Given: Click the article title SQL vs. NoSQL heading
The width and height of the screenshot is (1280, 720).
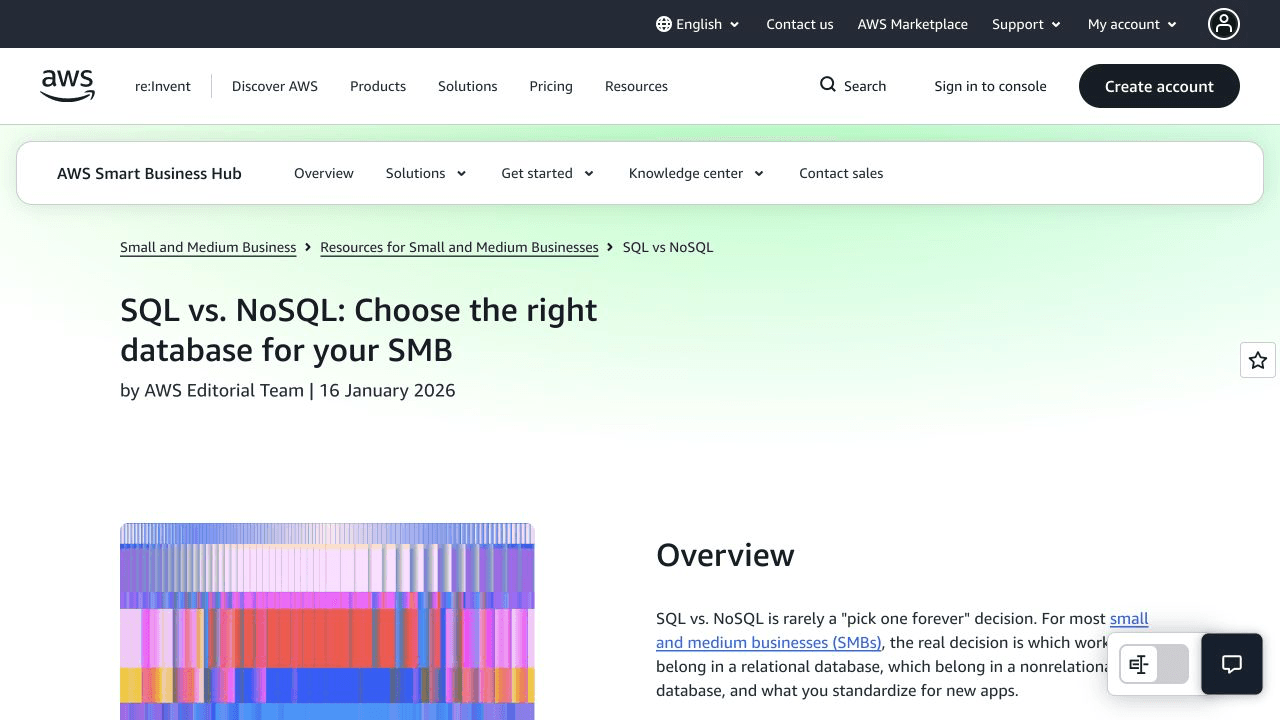Looking at the screenshot, I should point(359,330).
